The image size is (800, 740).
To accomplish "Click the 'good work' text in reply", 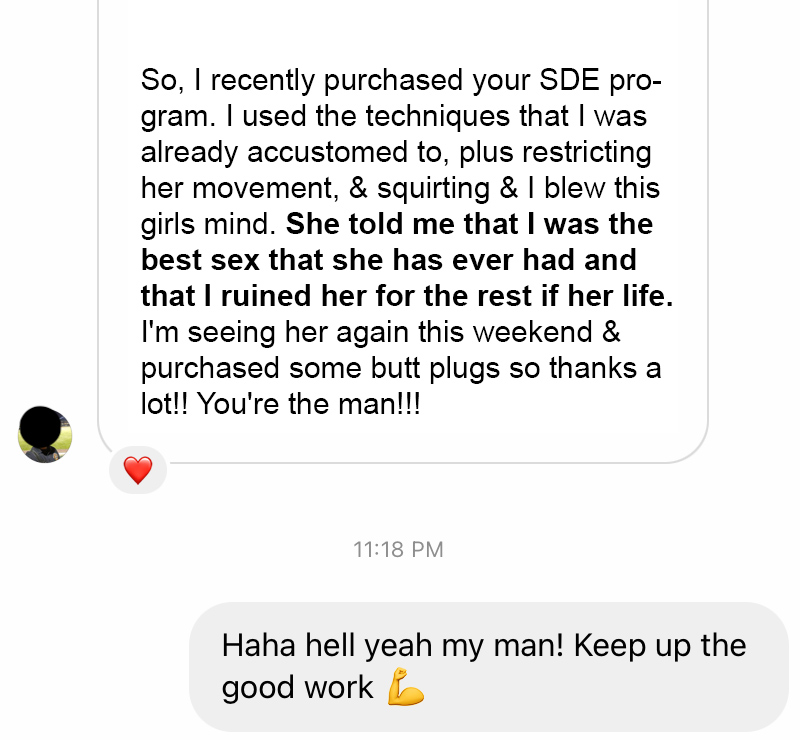I will coord(297,687).
